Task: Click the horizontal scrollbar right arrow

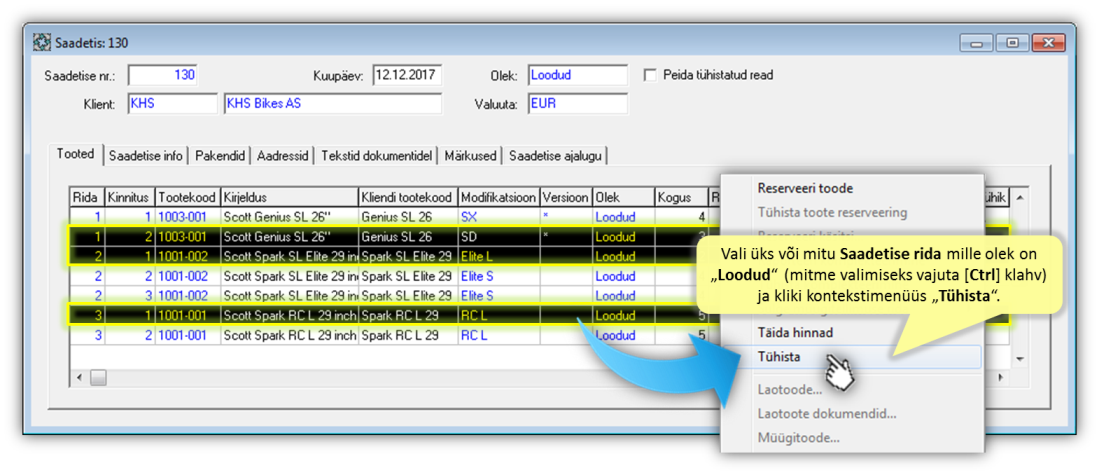Action: click(x=1001, y=378)
